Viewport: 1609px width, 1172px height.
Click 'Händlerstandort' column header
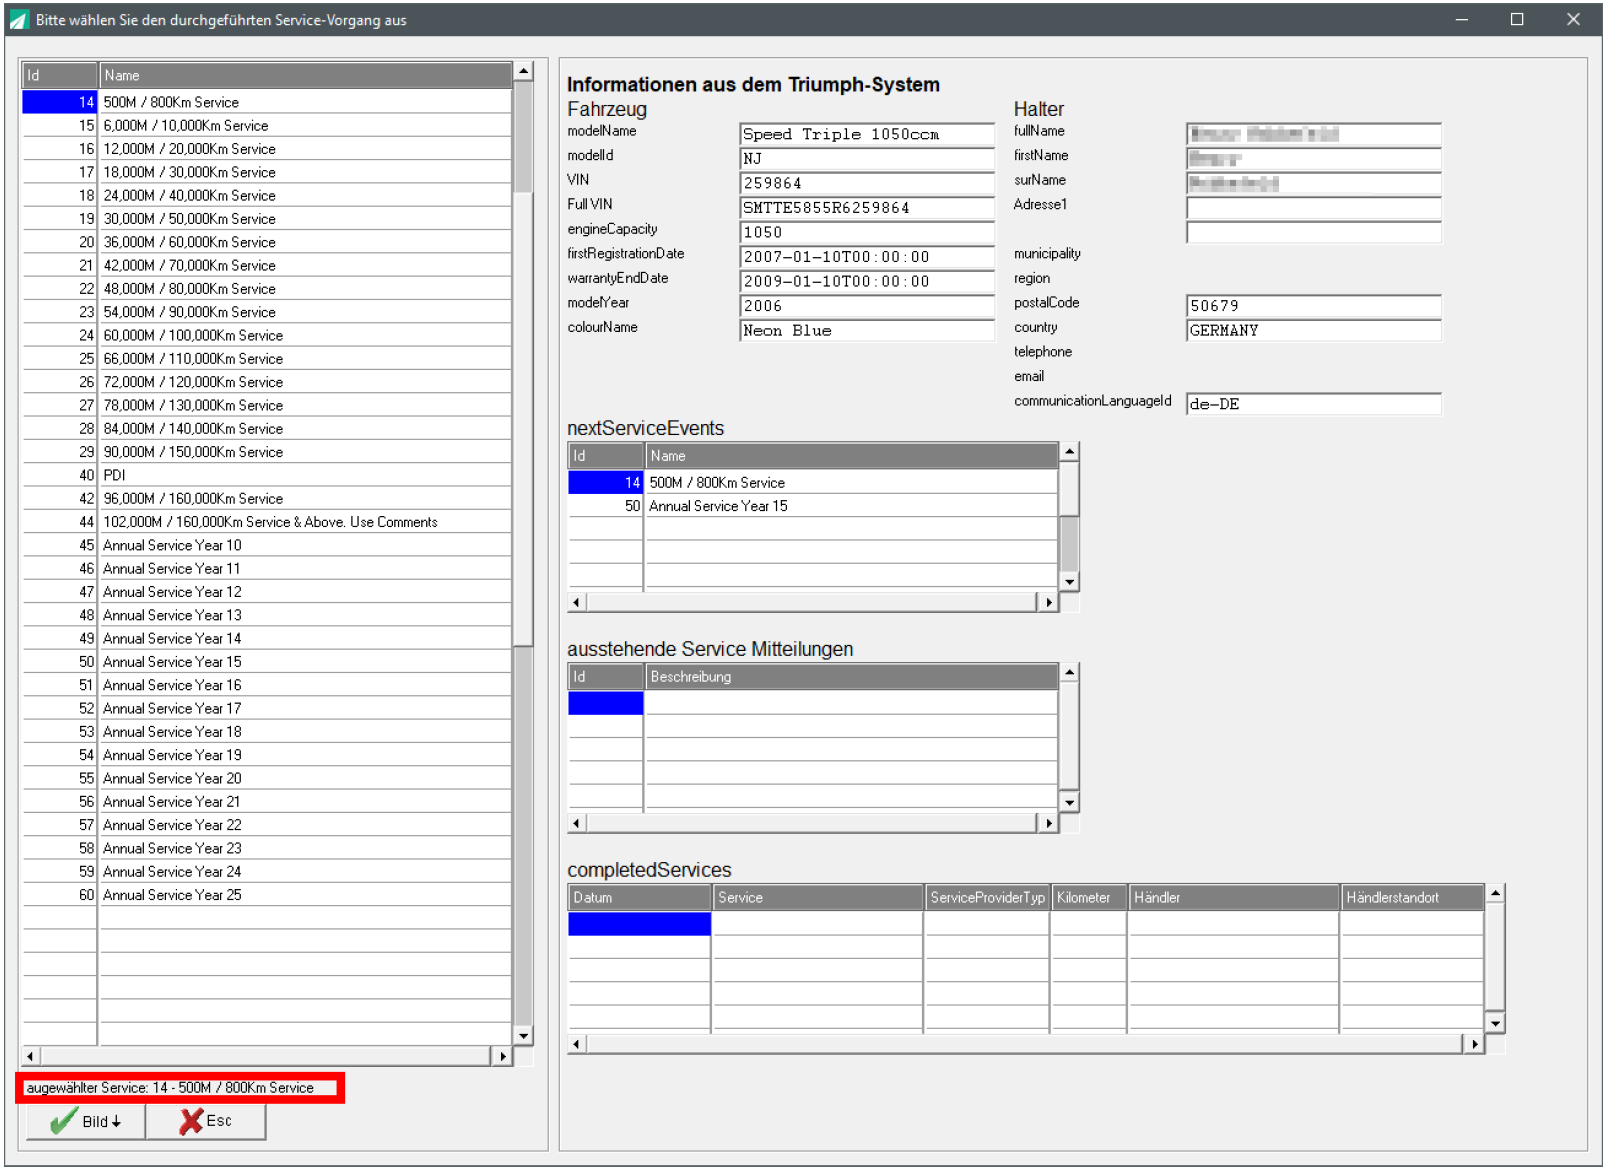coord(1411,898)
